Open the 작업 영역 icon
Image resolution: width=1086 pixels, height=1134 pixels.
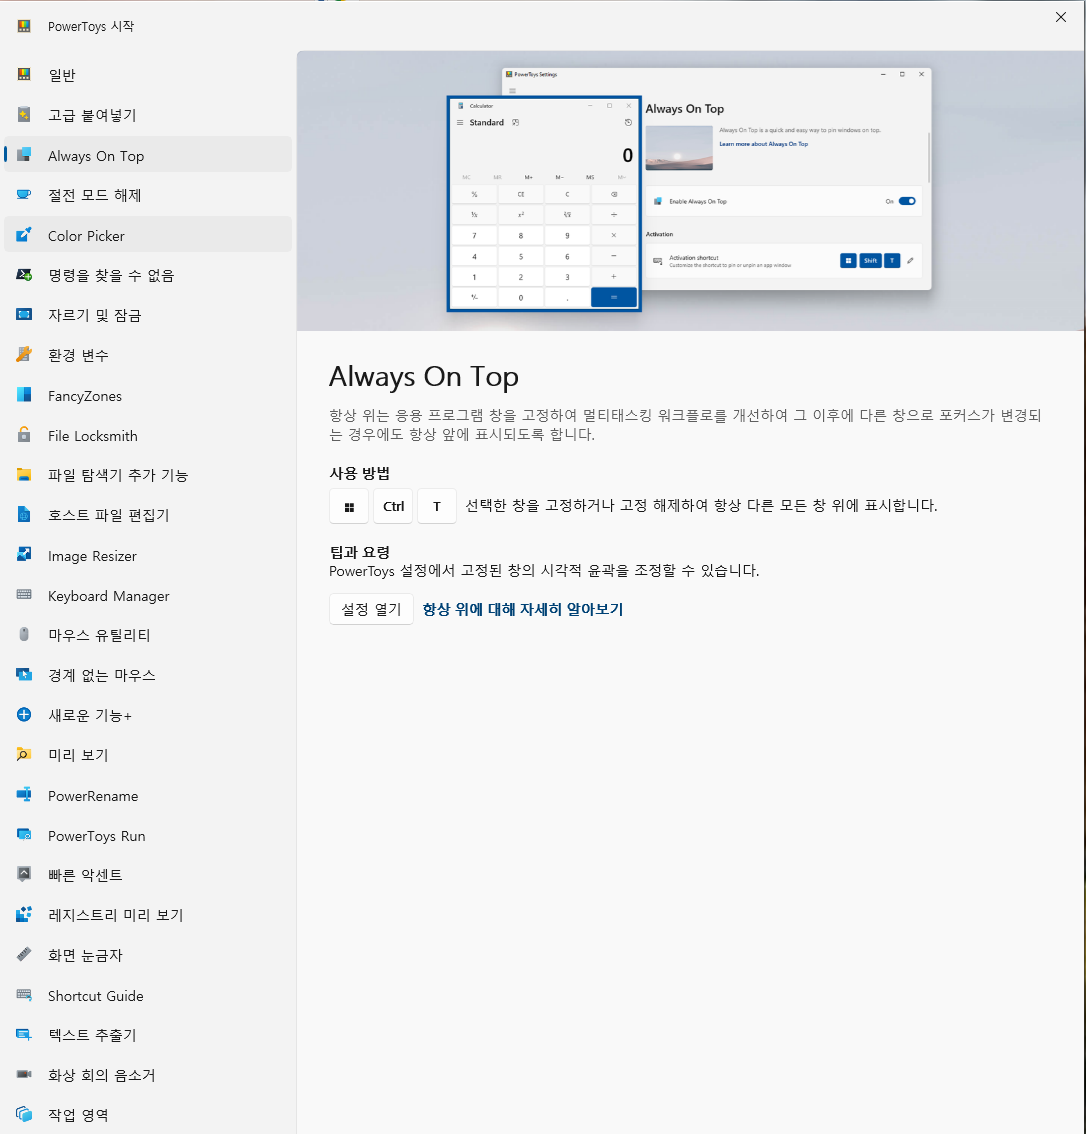coord(24,1114)
